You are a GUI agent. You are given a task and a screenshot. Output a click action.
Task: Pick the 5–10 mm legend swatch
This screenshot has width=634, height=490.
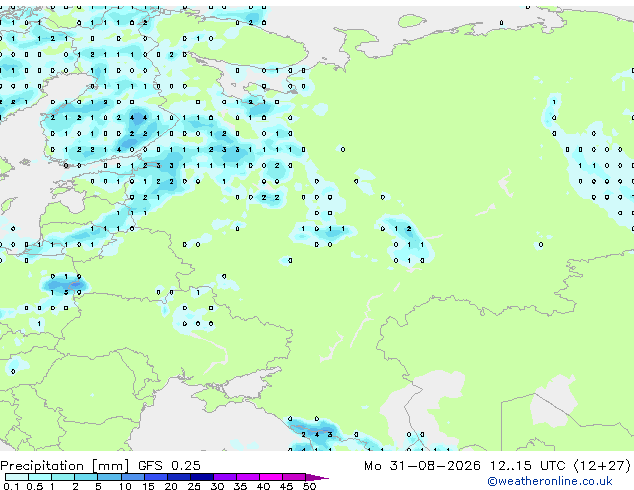pos(109,477)
